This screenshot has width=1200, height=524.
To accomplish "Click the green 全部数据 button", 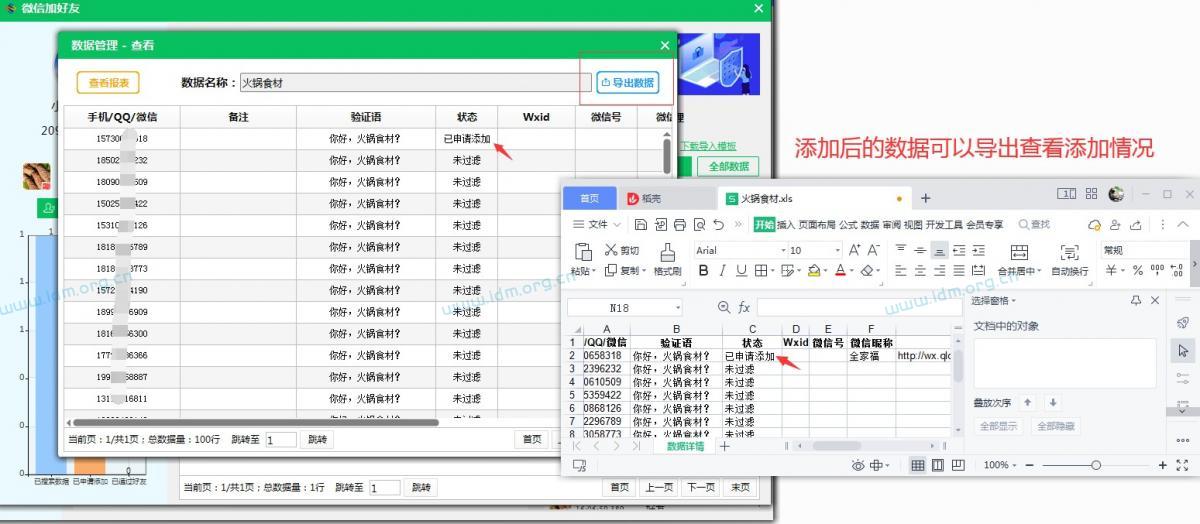I will coord(728,166).
